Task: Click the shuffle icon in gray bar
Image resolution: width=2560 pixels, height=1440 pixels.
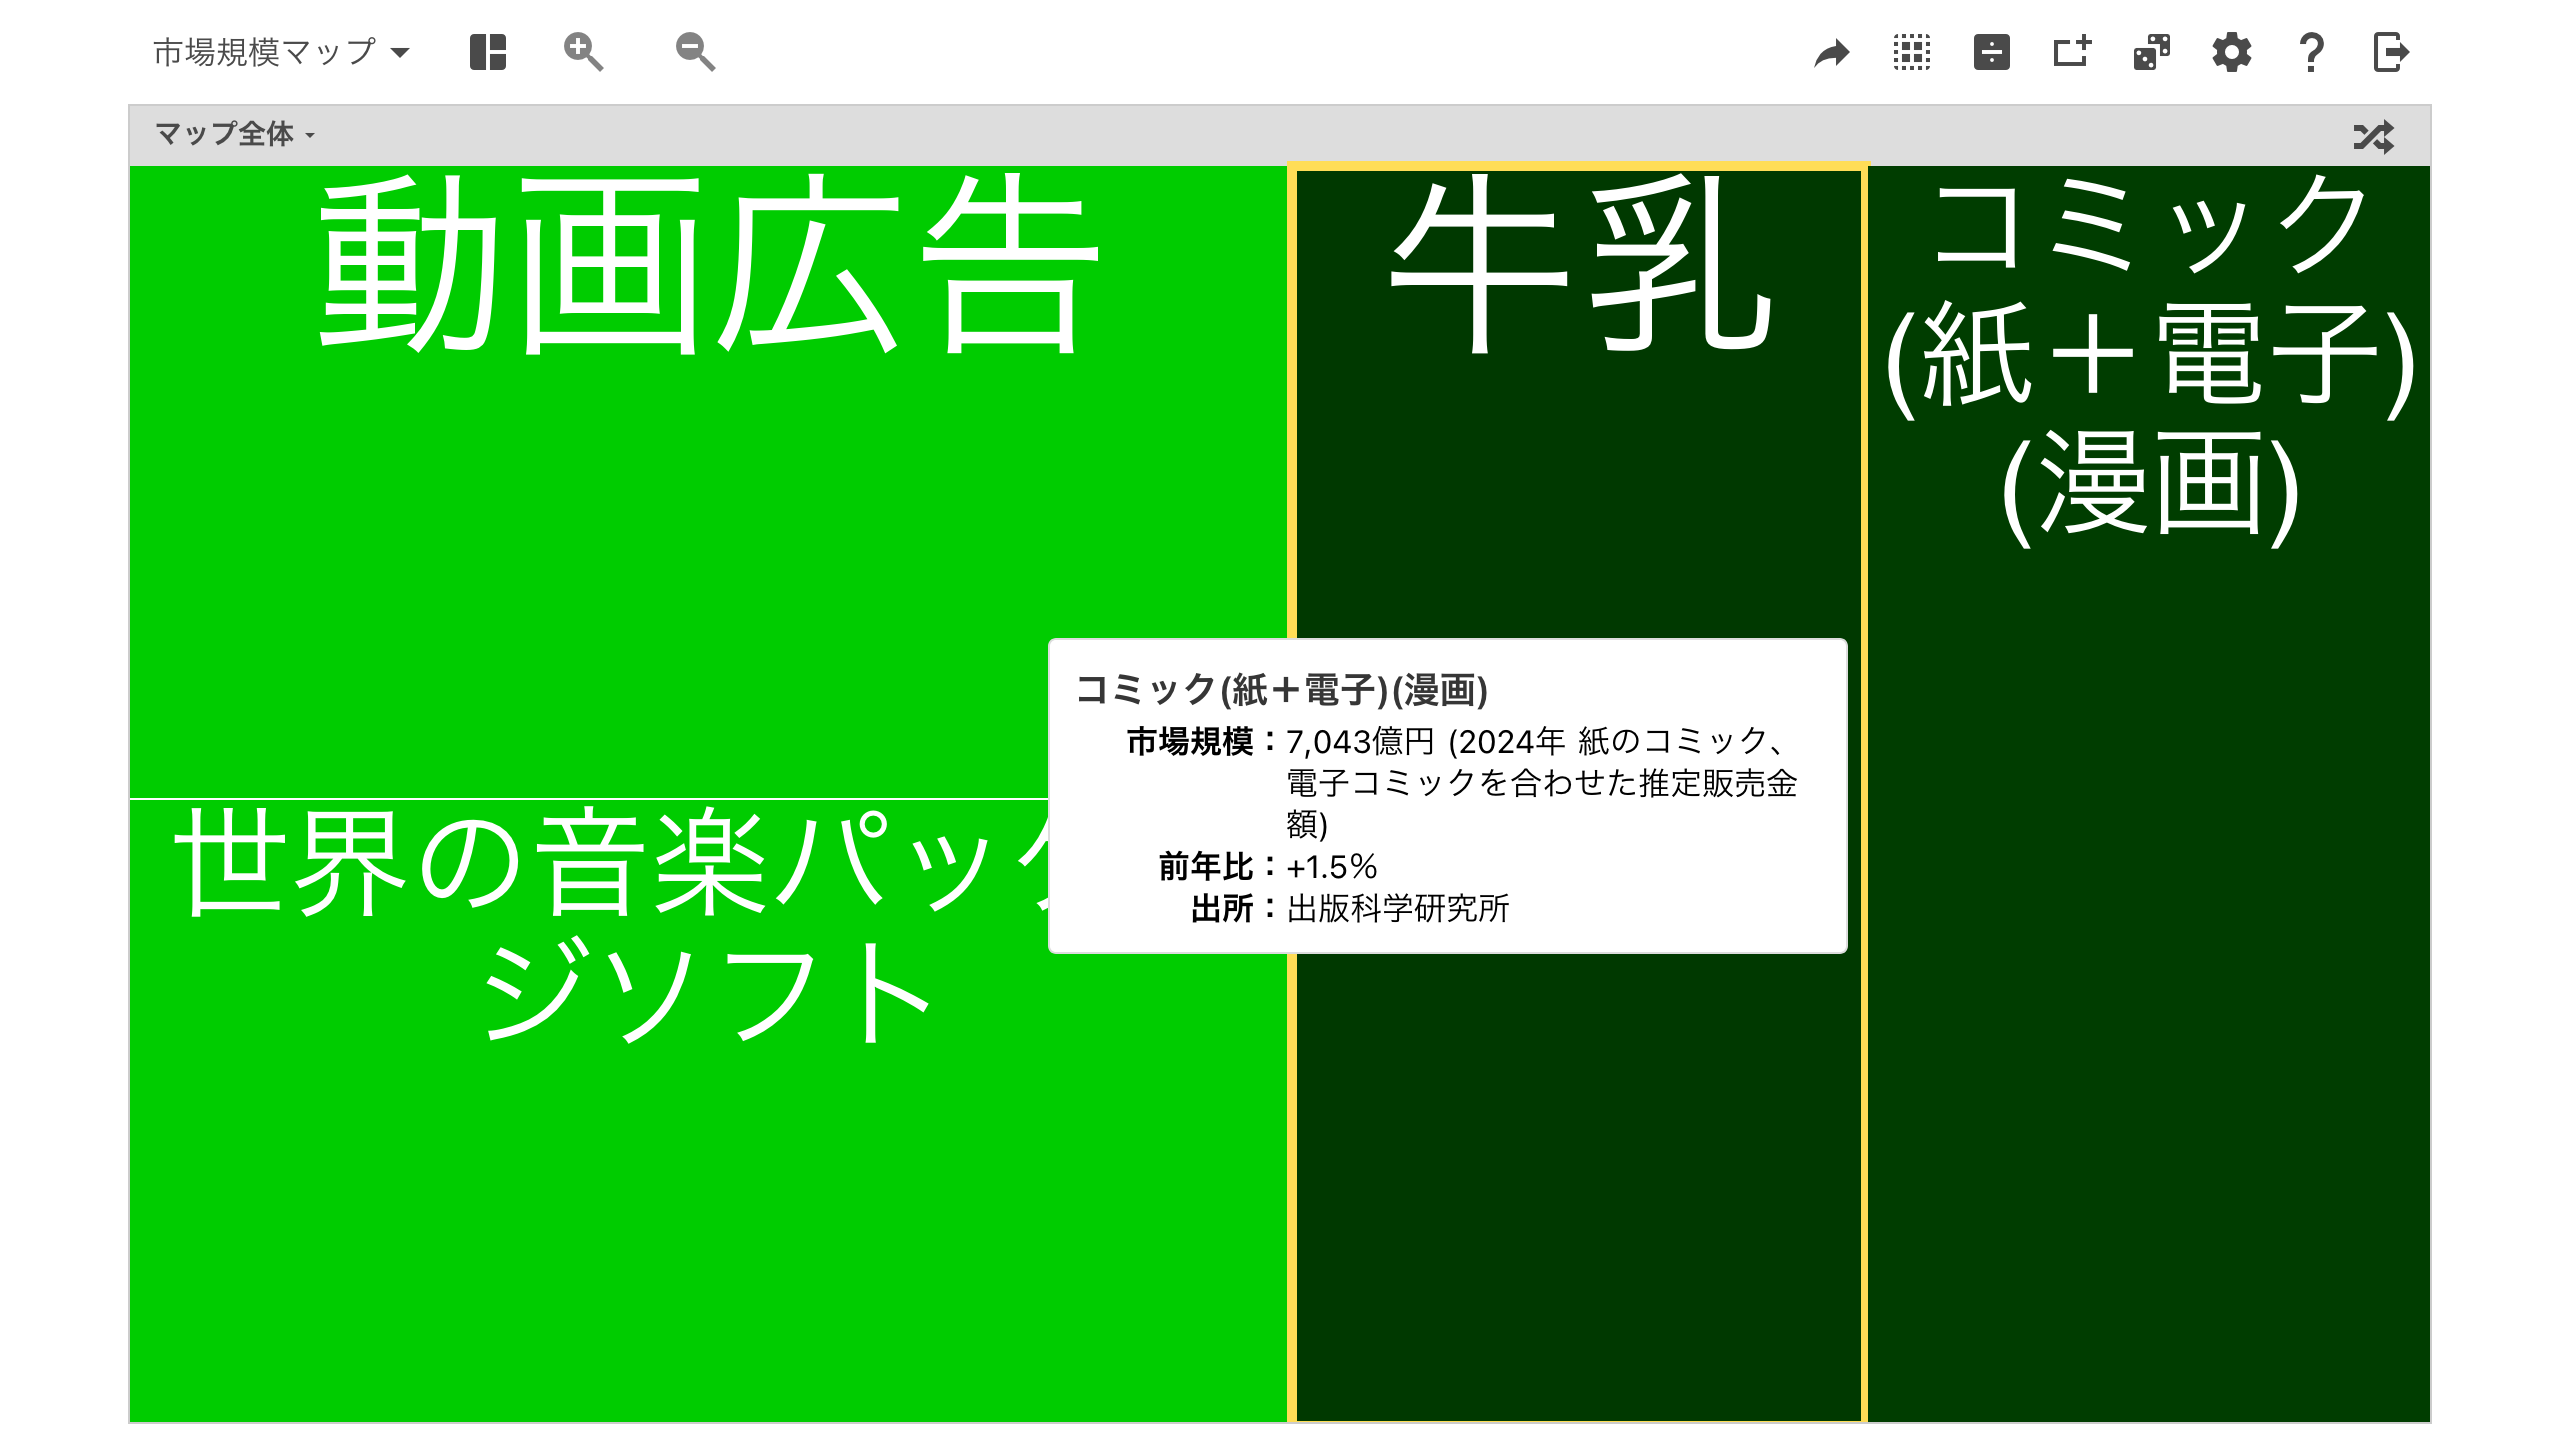Action: (2374, 136)
